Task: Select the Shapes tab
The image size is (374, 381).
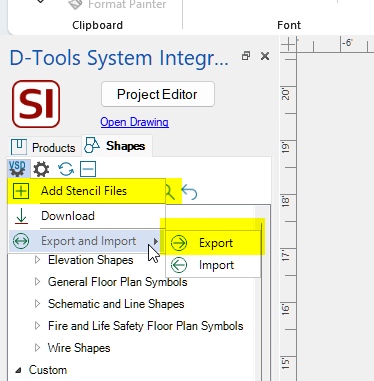Action: pyautogui.click(x=116, y=146)
